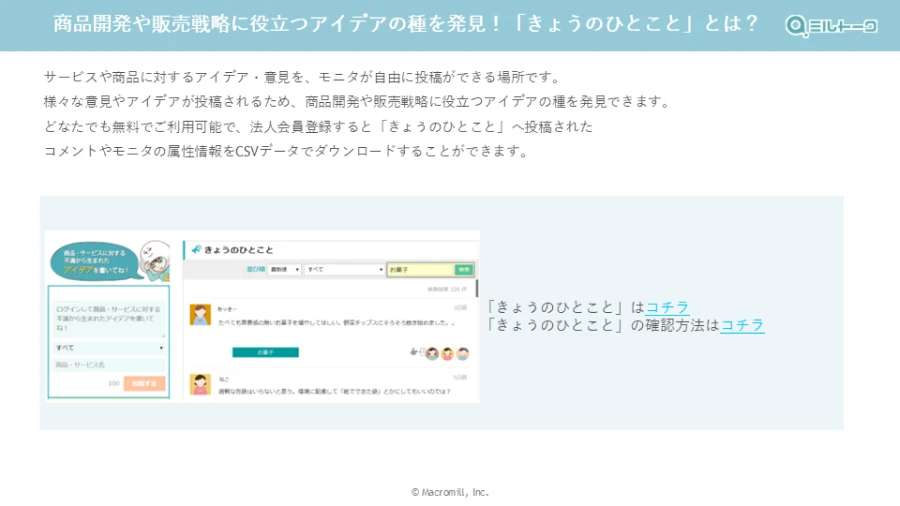
Task: Open the コチラ link for 確認方法
Action: pyautogui.click(x=742, y=325)
